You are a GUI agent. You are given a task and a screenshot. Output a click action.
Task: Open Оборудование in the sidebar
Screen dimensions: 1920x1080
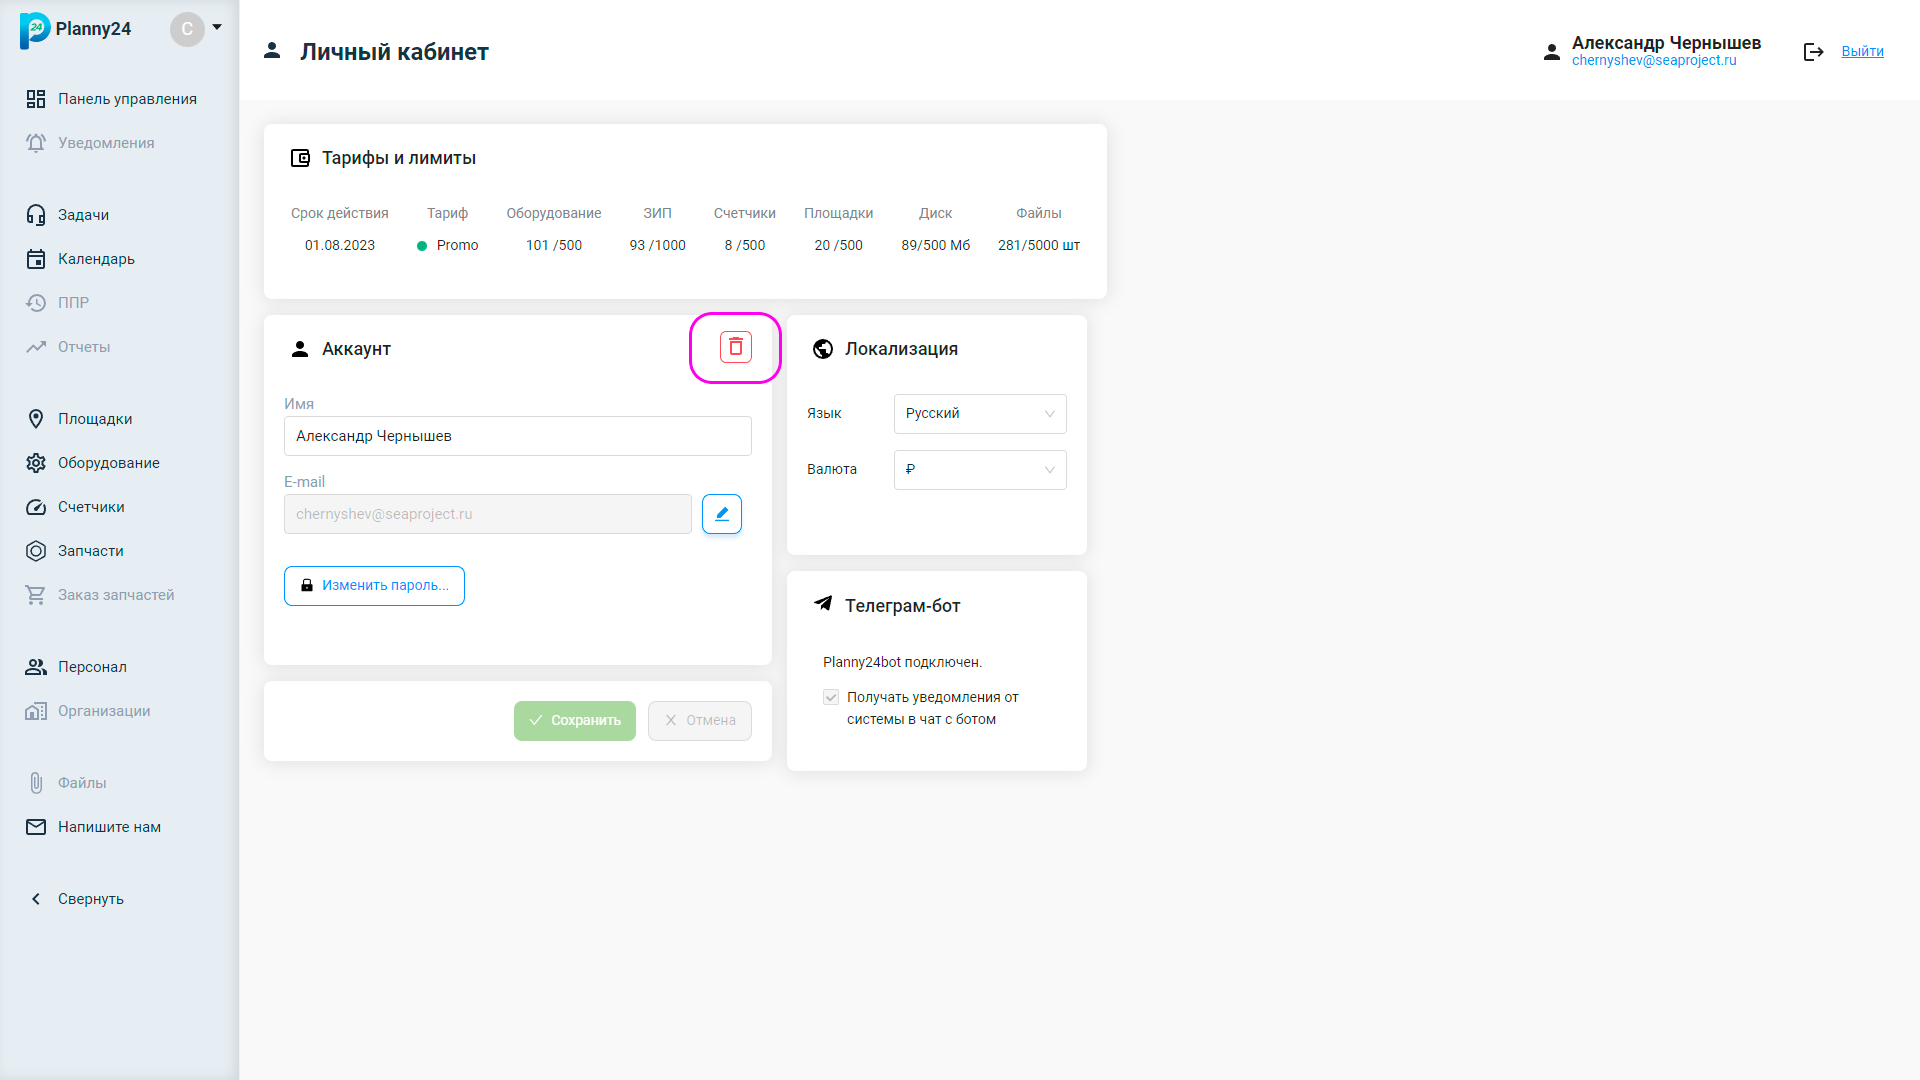[x=109, y=463]
